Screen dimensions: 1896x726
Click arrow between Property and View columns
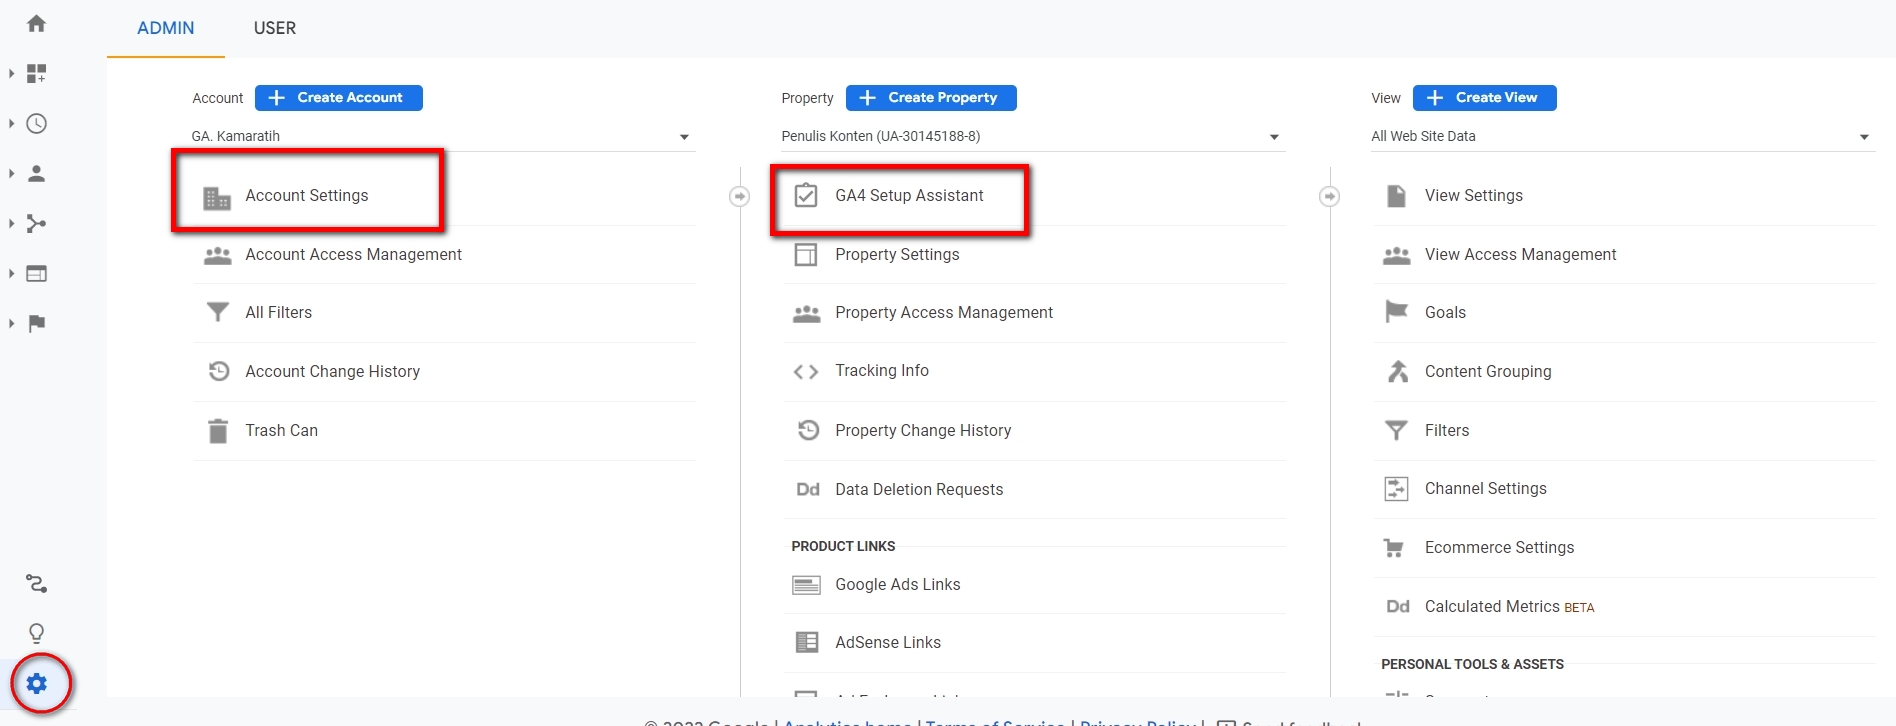point(1329,196)
